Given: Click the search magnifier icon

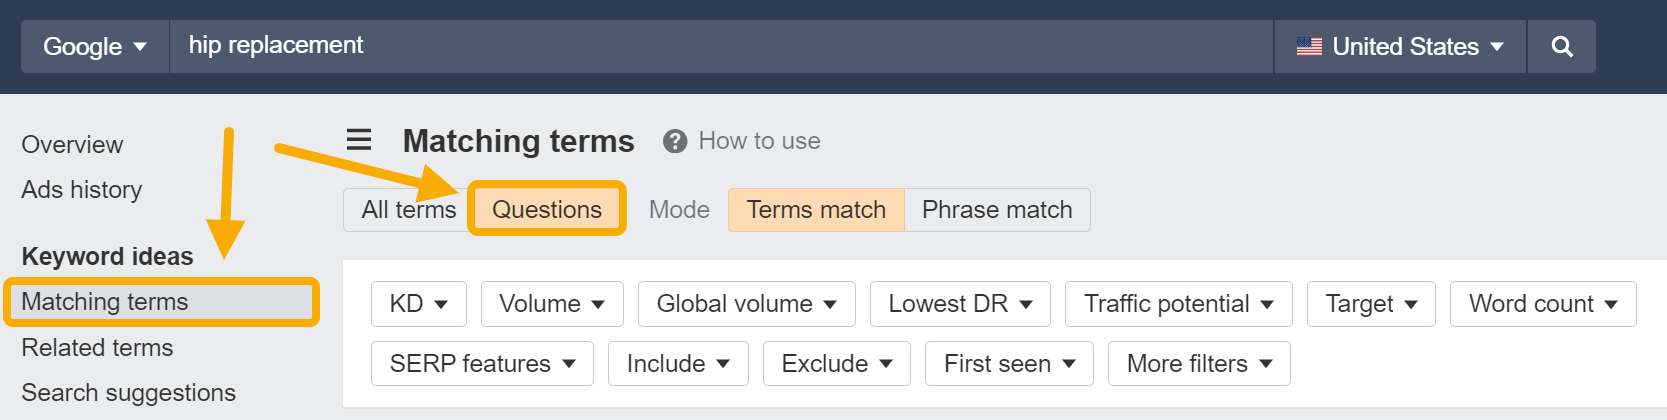Looking at the screenshot, I should click(x=1561, y=47).
